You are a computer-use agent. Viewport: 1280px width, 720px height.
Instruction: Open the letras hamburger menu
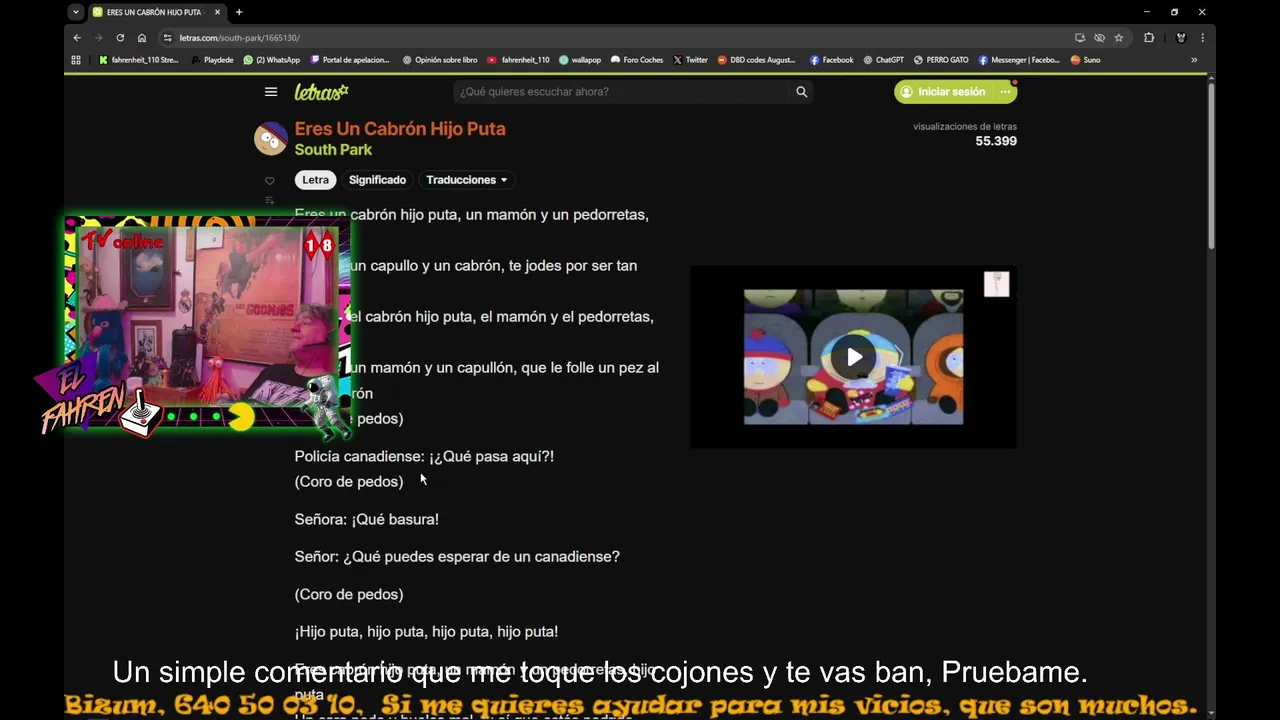[270, 92]
